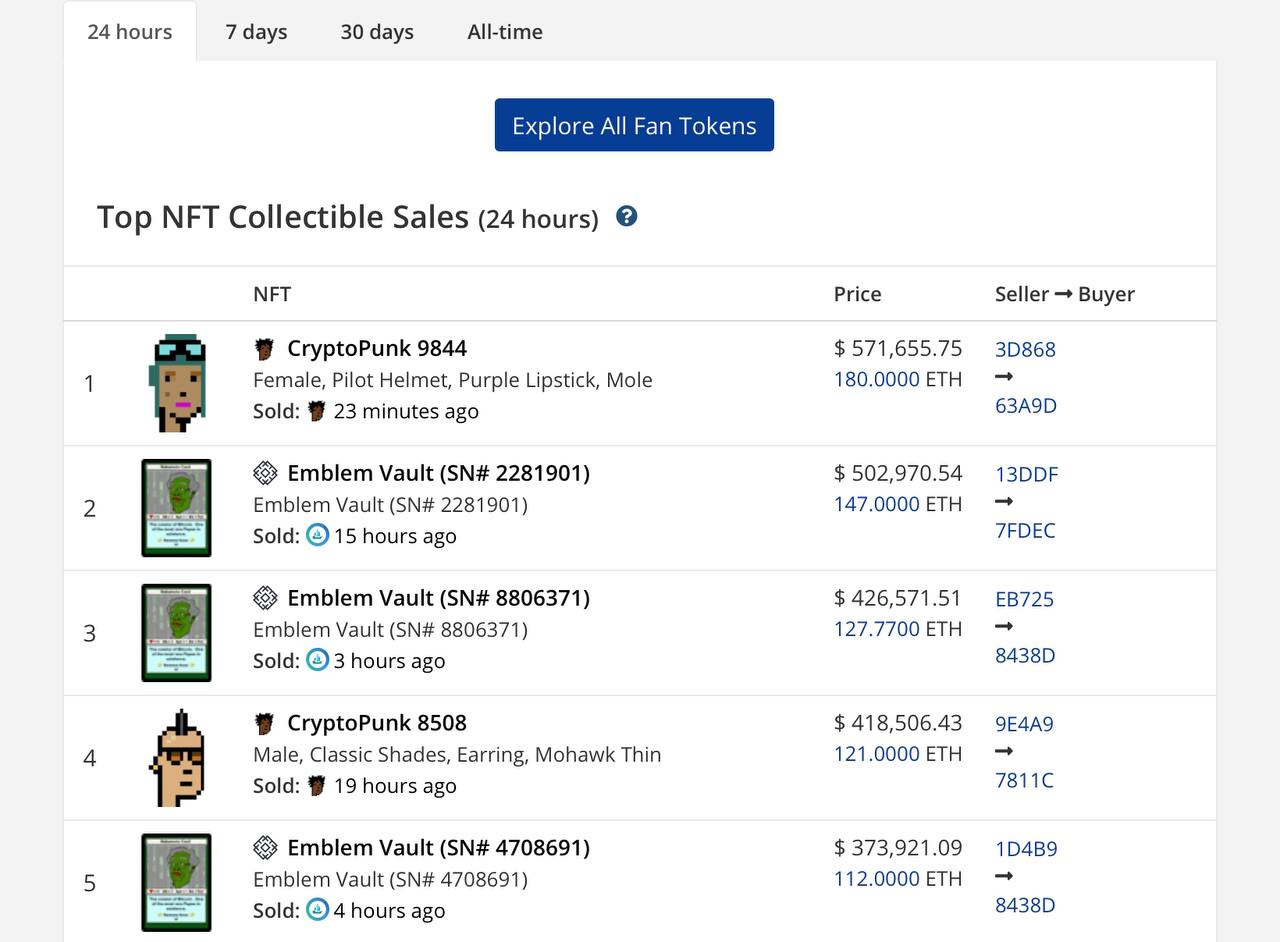Viewport: 1280px width, 942px height.
Task: Open the thumbnail for Emblem Vault SN# 4708691
Action: pyautogui.click(x=176, y=882)
